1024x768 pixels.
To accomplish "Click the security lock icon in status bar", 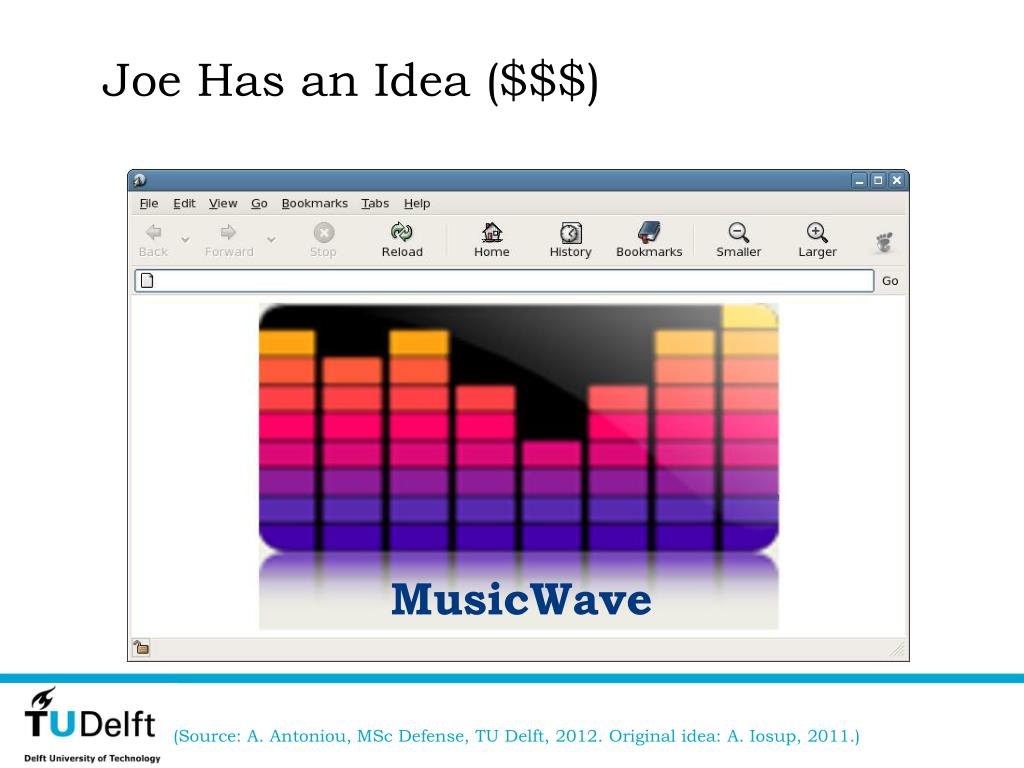I will click(142, 648).
